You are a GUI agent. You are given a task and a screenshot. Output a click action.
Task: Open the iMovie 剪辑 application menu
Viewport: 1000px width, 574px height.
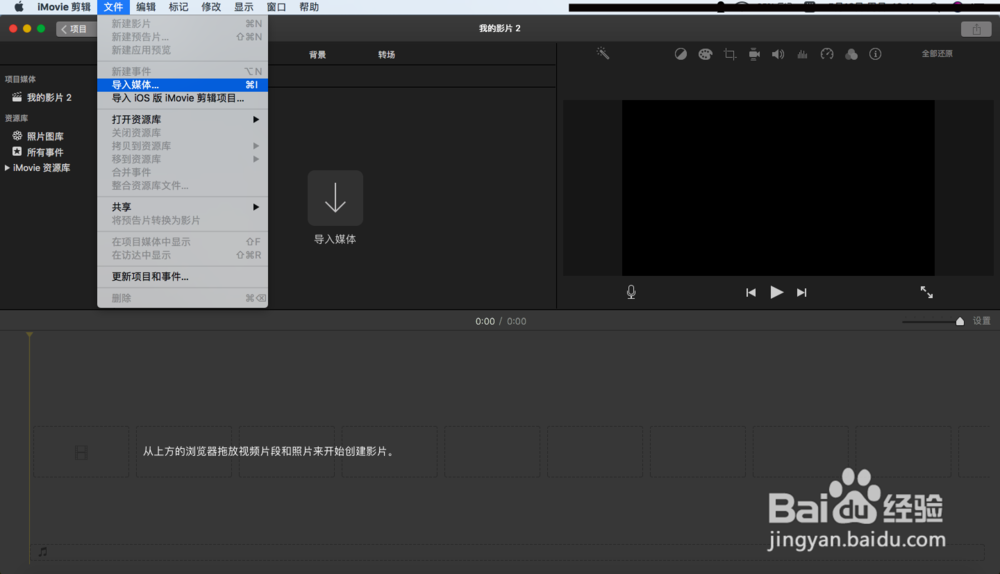(64, 7)
